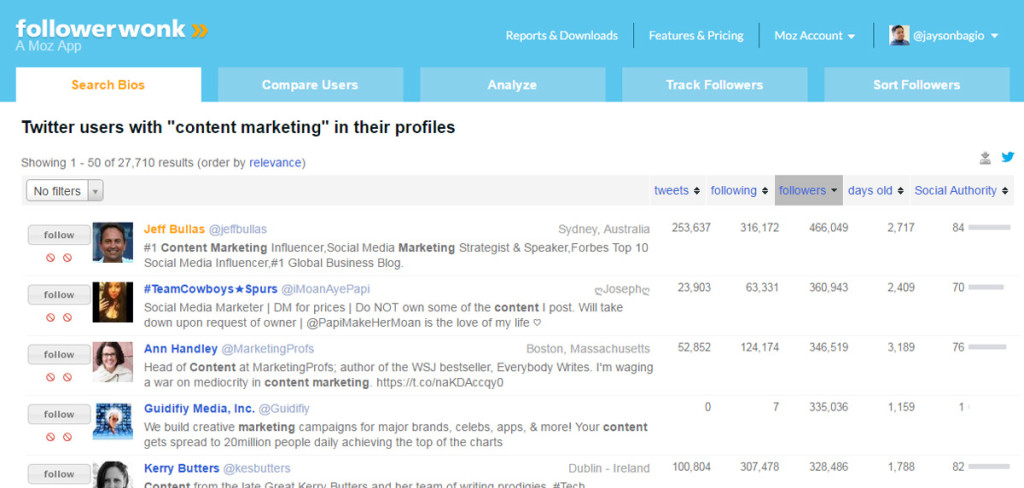Click left block icon in Ann Handley row

coord(50,377)
